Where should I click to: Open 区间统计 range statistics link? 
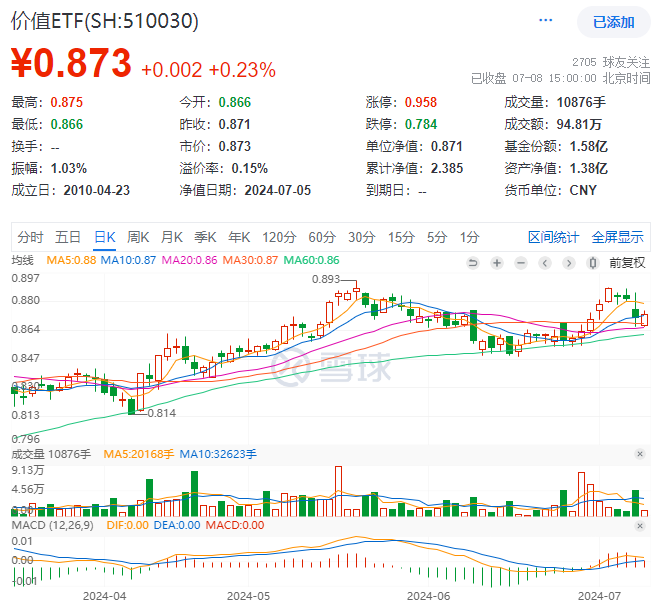pos(553,237)
